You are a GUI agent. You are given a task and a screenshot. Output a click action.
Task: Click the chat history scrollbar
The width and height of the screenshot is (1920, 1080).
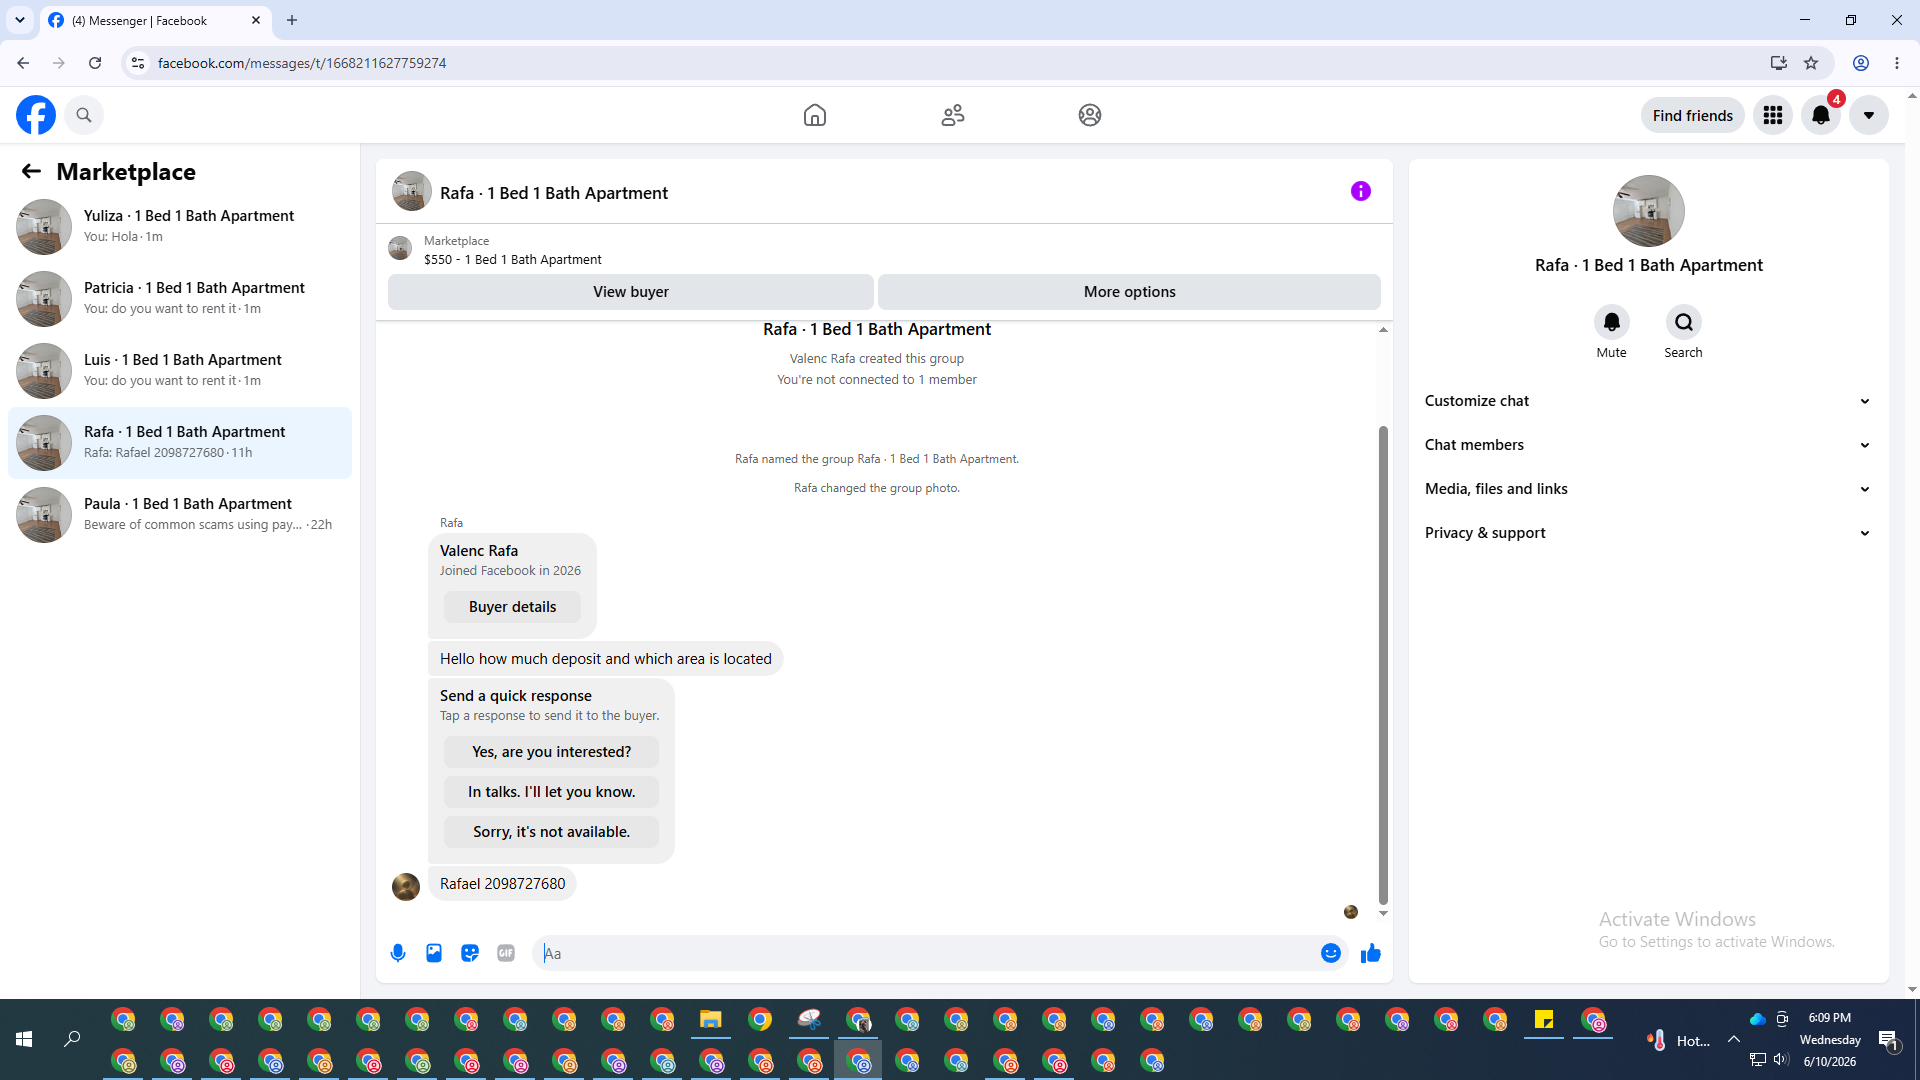point(1383,664)
